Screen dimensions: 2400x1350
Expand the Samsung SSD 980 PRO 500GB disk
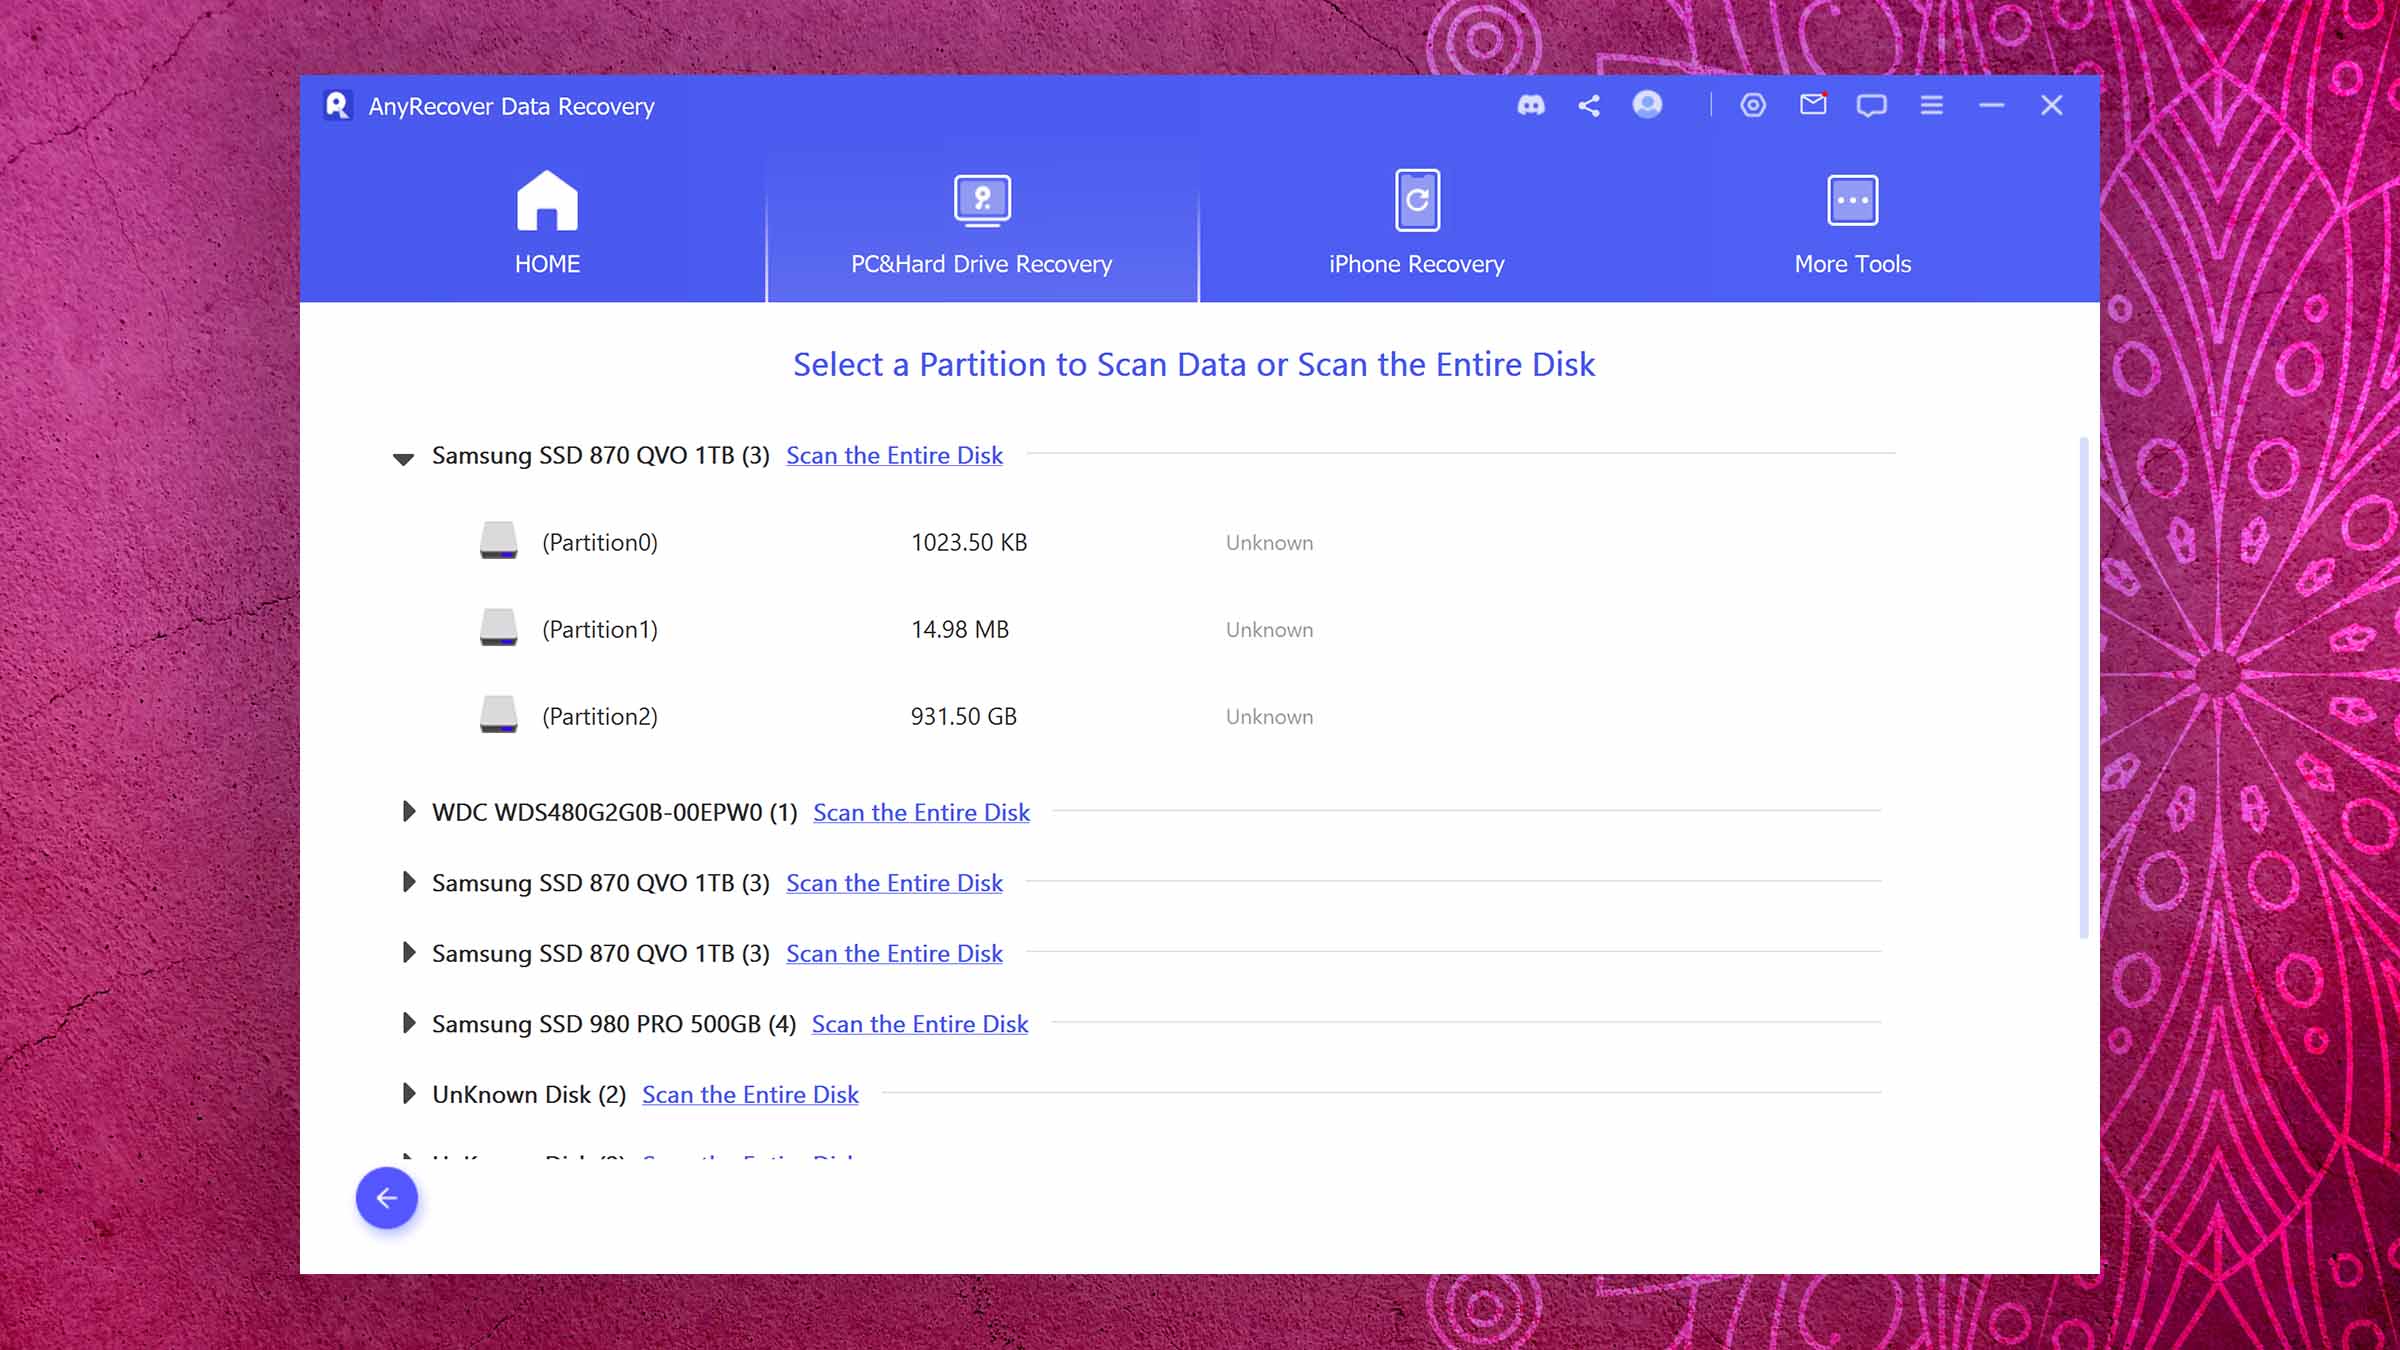click(408, 1022)
